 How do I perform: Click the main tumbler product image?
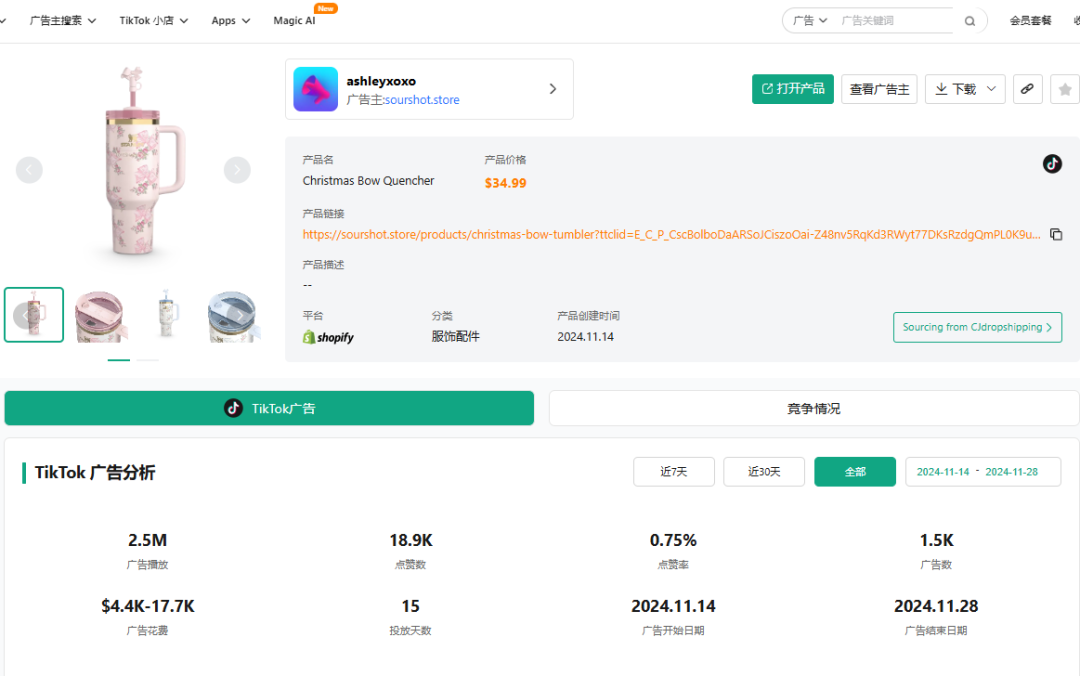143,164
